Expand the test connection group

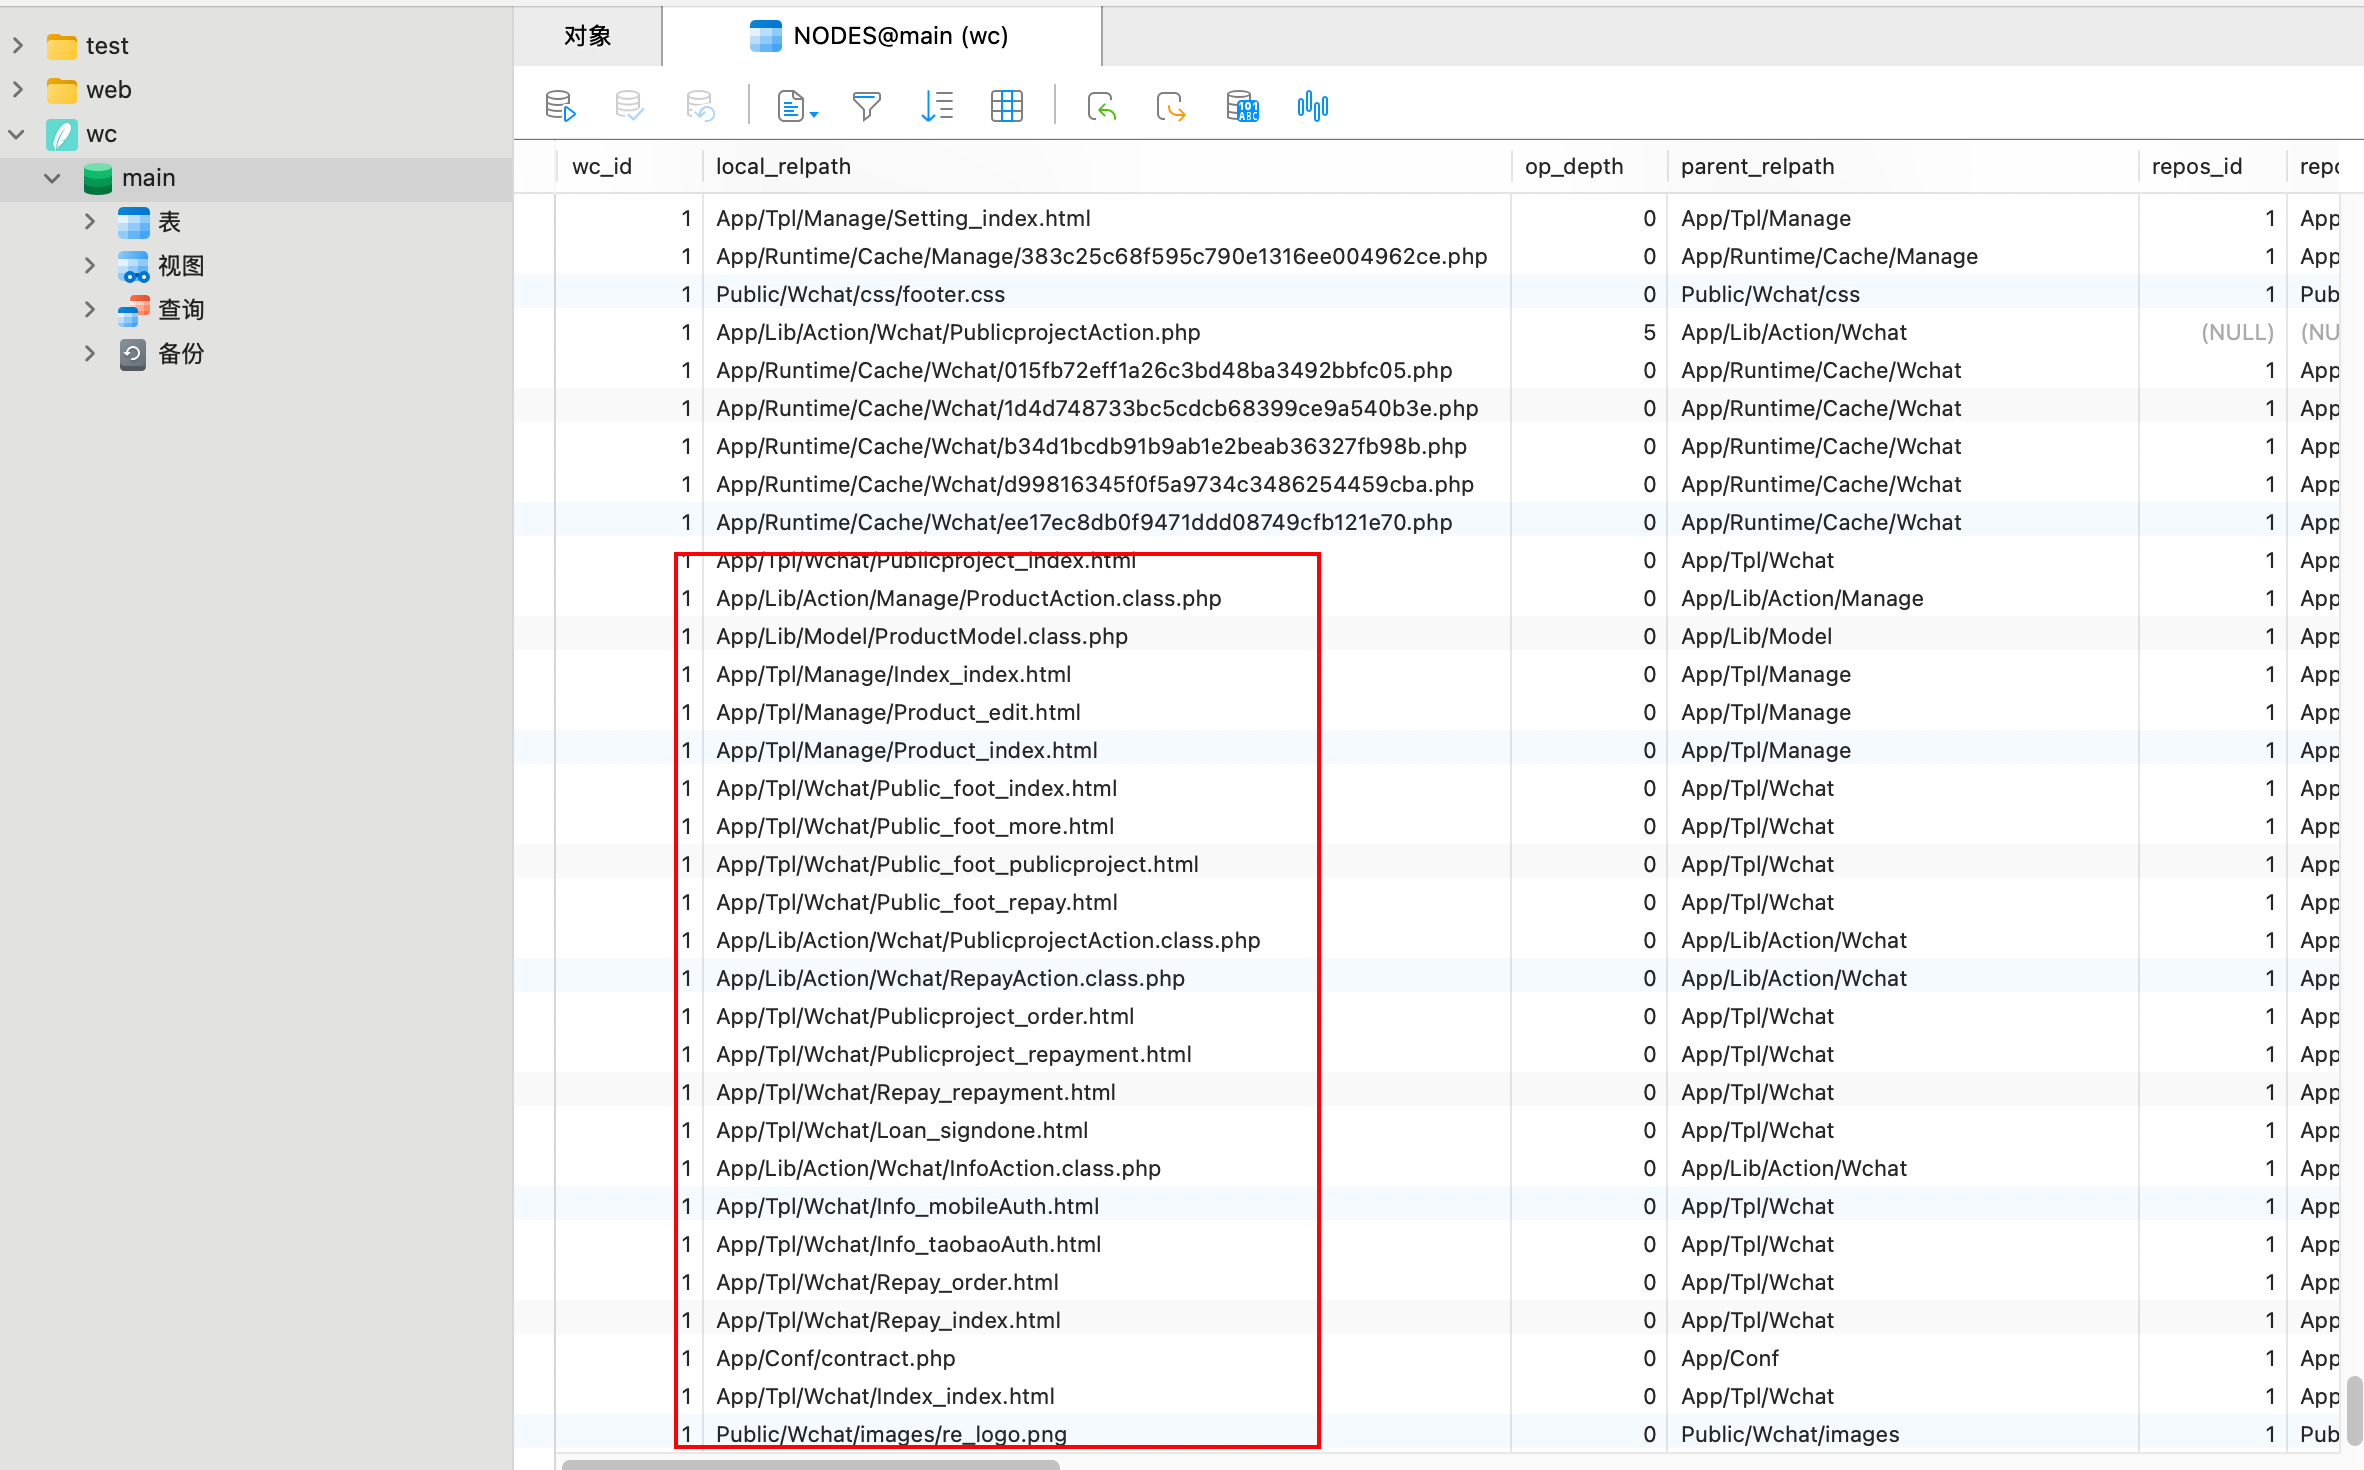click(18, 46)
